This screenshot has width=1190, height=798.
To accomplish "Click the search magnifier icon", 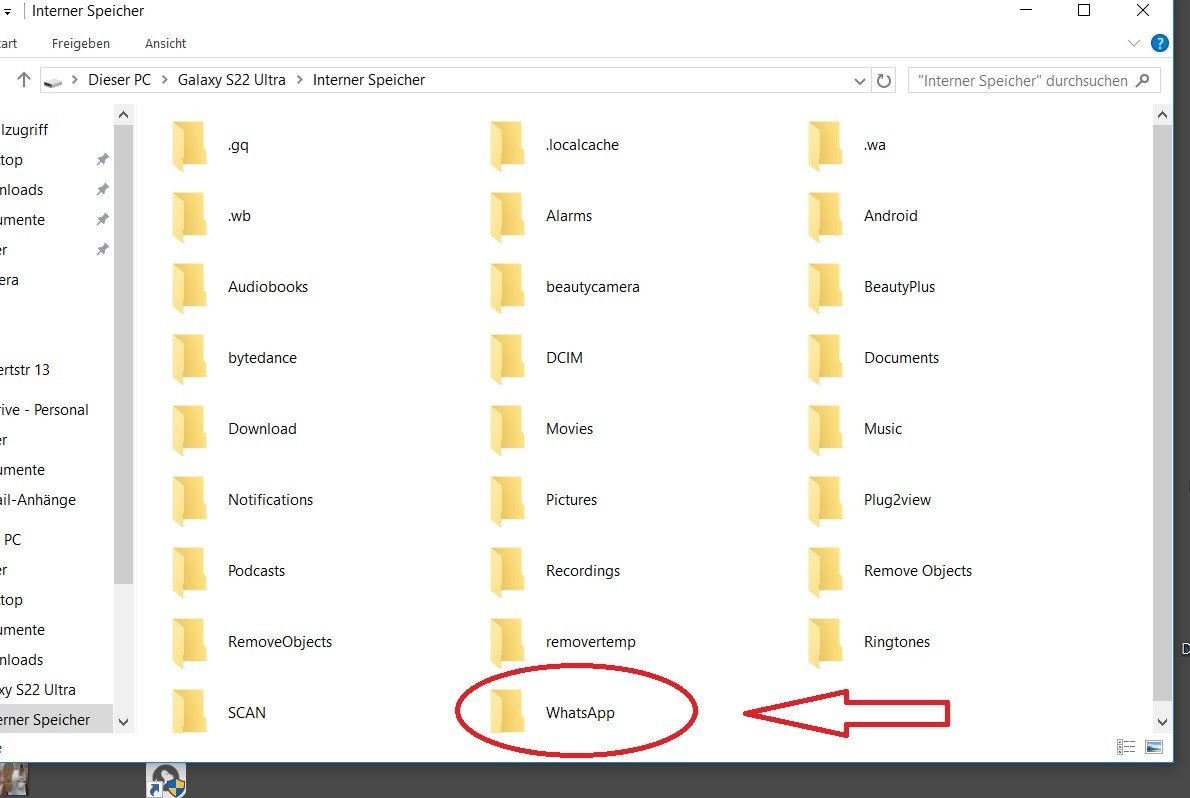I will click(x=1144, y=80).
